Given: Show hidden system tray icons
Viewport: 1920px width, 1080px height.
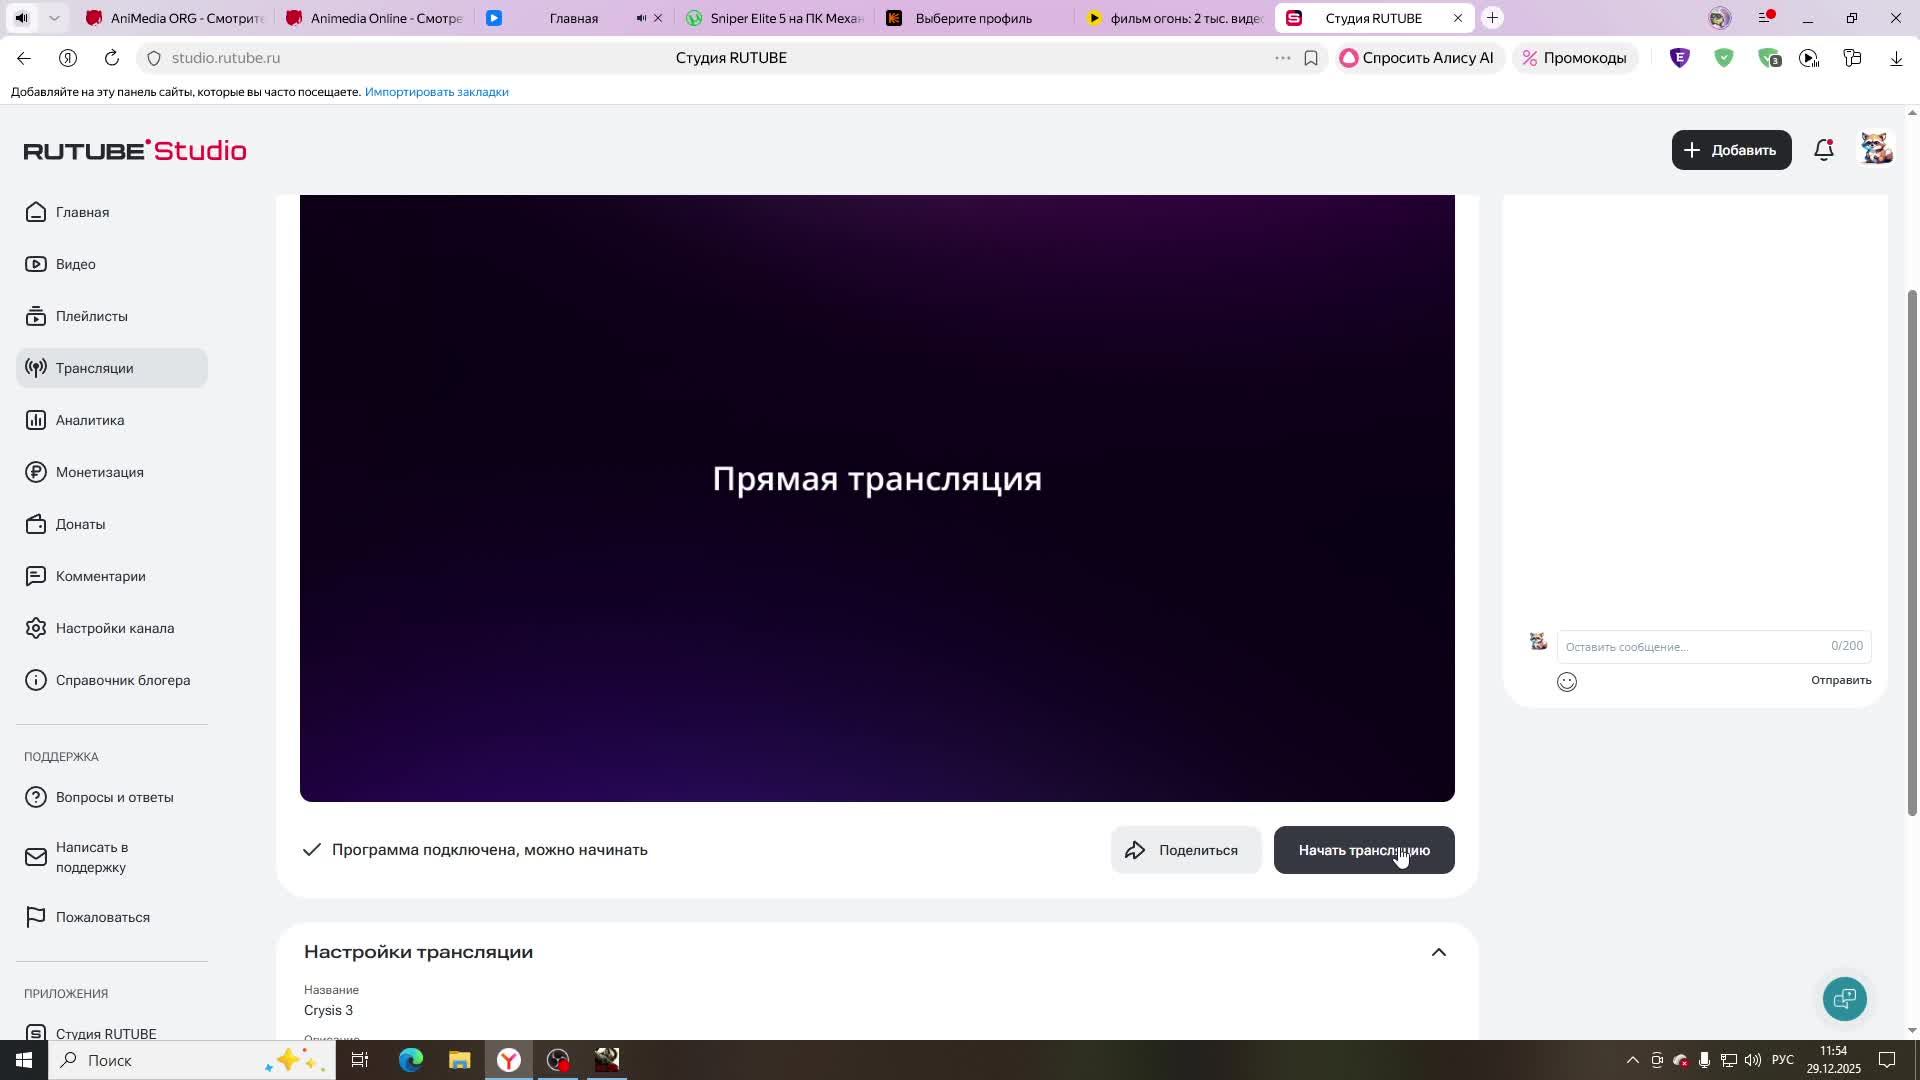Looking at the screenshot, I should pyautogui.click(x=1632, y=1060).
